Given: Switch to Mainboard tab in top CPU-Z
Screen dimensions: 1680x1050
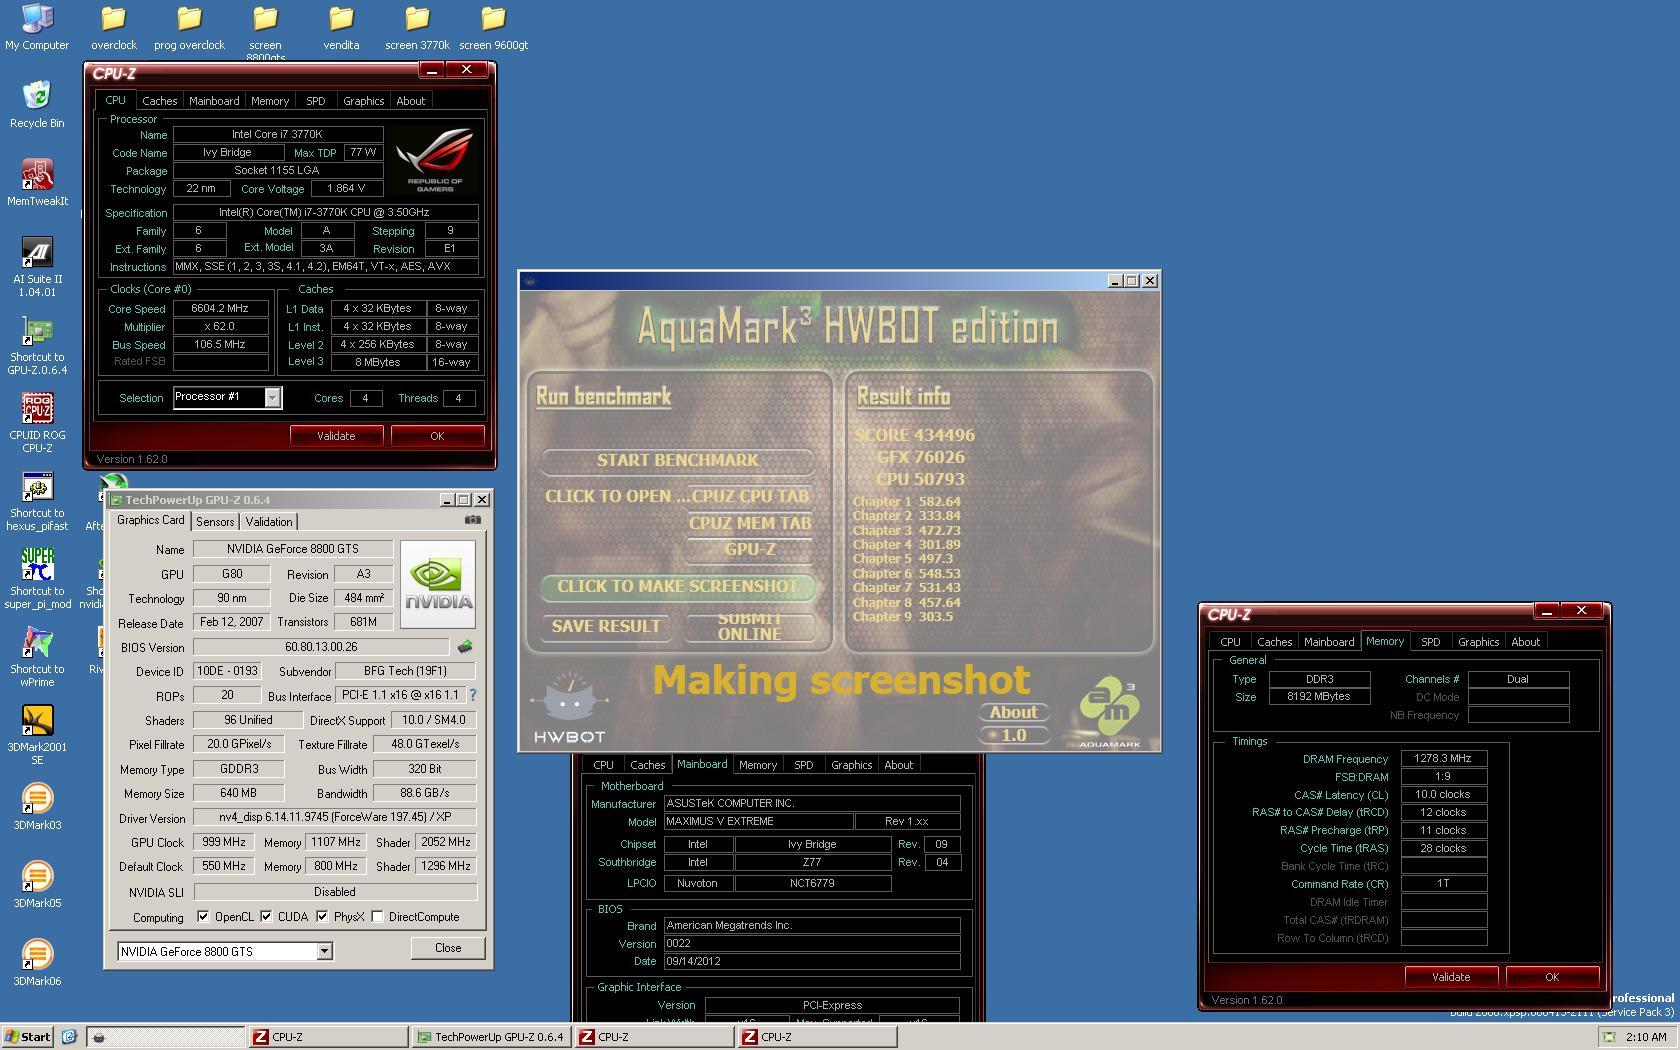Looking at the screenshot, I should point(214,101).
